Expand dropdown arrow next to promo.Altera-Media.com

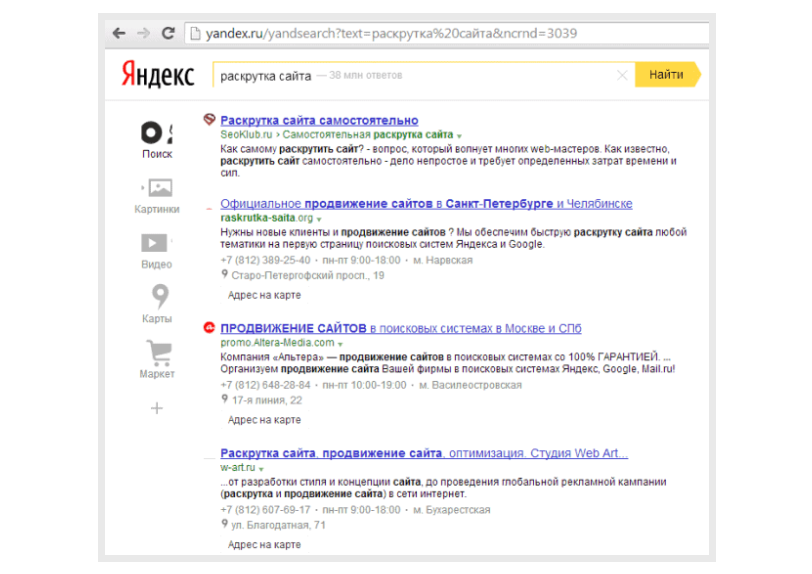coord(340,345)
